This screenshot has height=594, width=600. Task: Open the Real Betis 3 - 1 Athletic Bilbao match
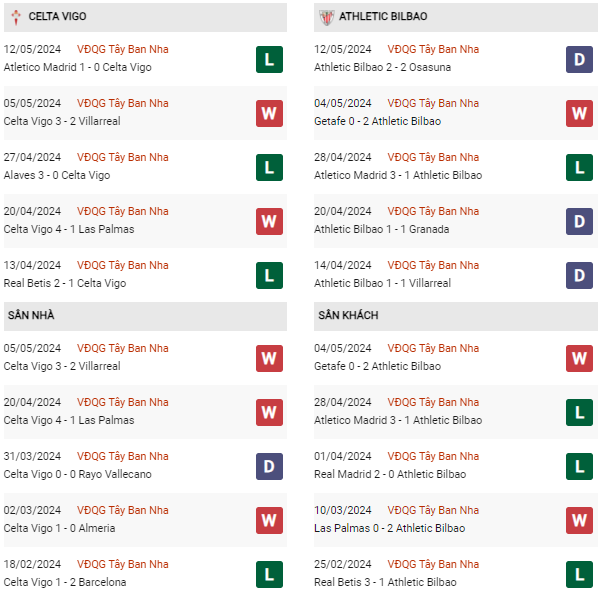(385, 582)
